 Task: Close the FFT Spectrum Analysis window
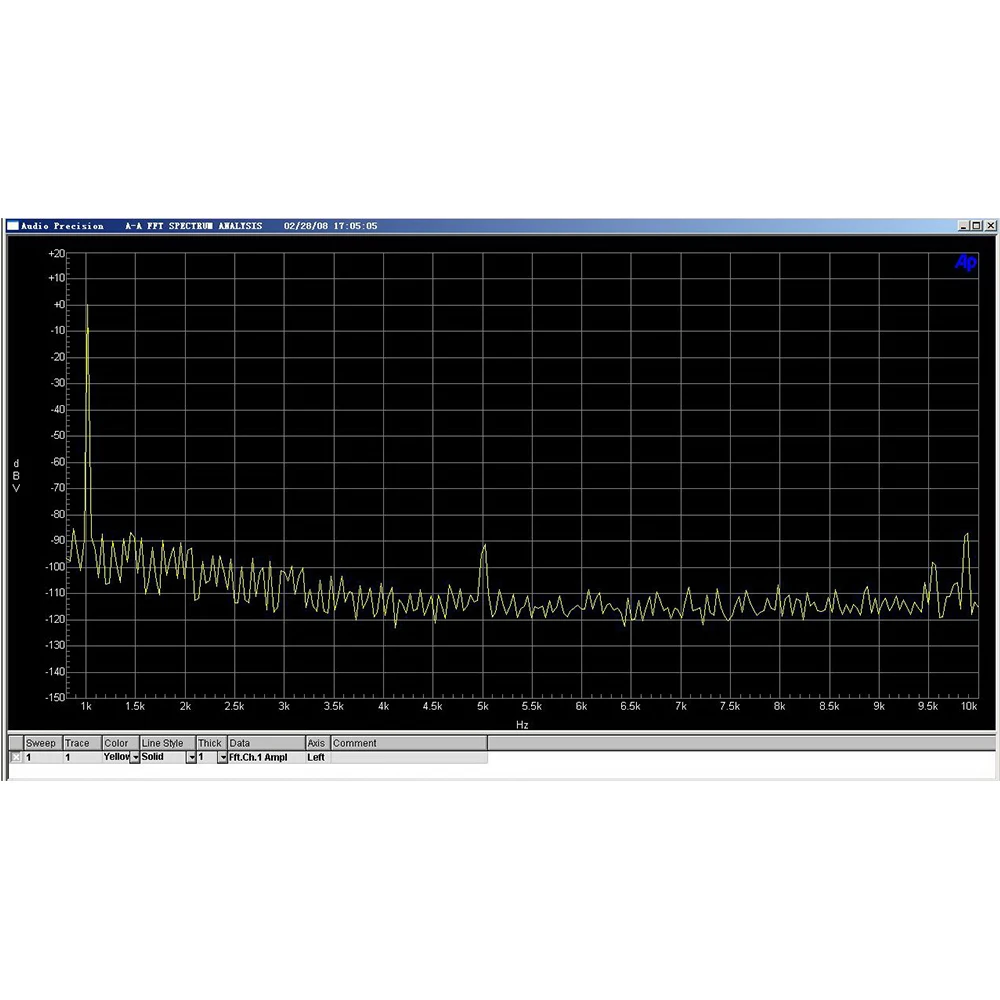(x=990, y=226)
